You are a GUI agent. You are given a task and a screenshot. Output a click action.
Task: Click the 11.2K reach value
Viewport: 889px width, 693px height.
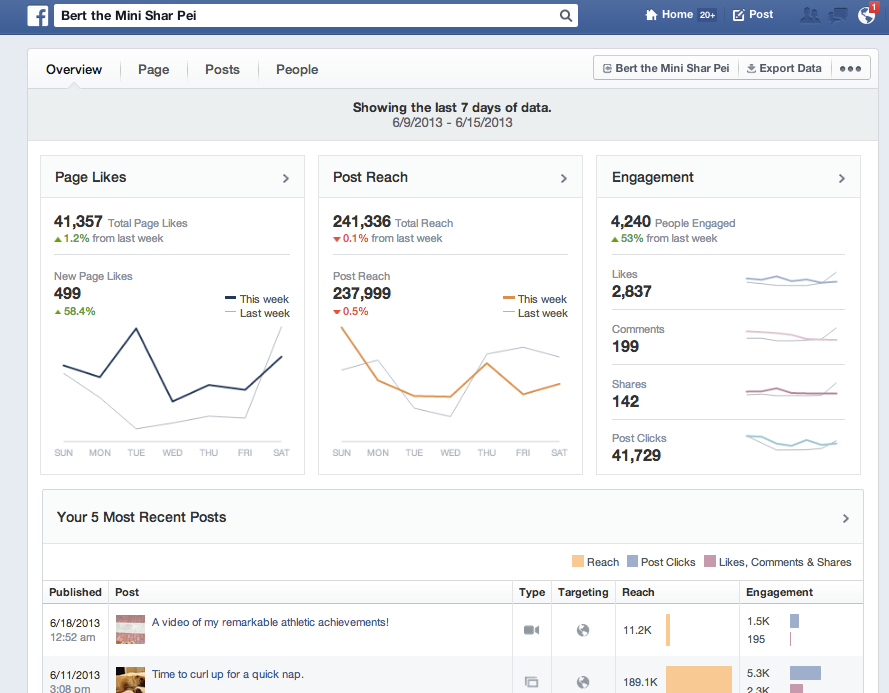pyautogui.click(x=637, y=630)
